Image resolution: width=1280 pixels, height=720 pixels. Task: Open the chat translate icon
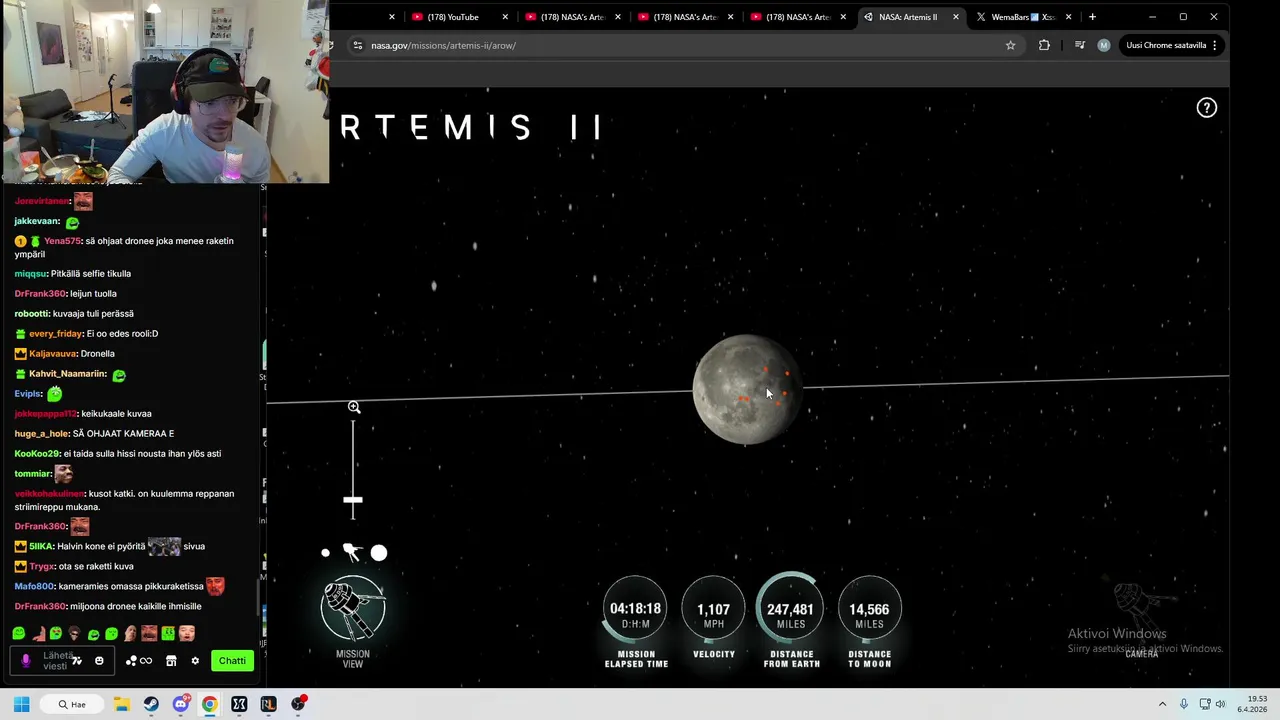click(x=77, y=661)
